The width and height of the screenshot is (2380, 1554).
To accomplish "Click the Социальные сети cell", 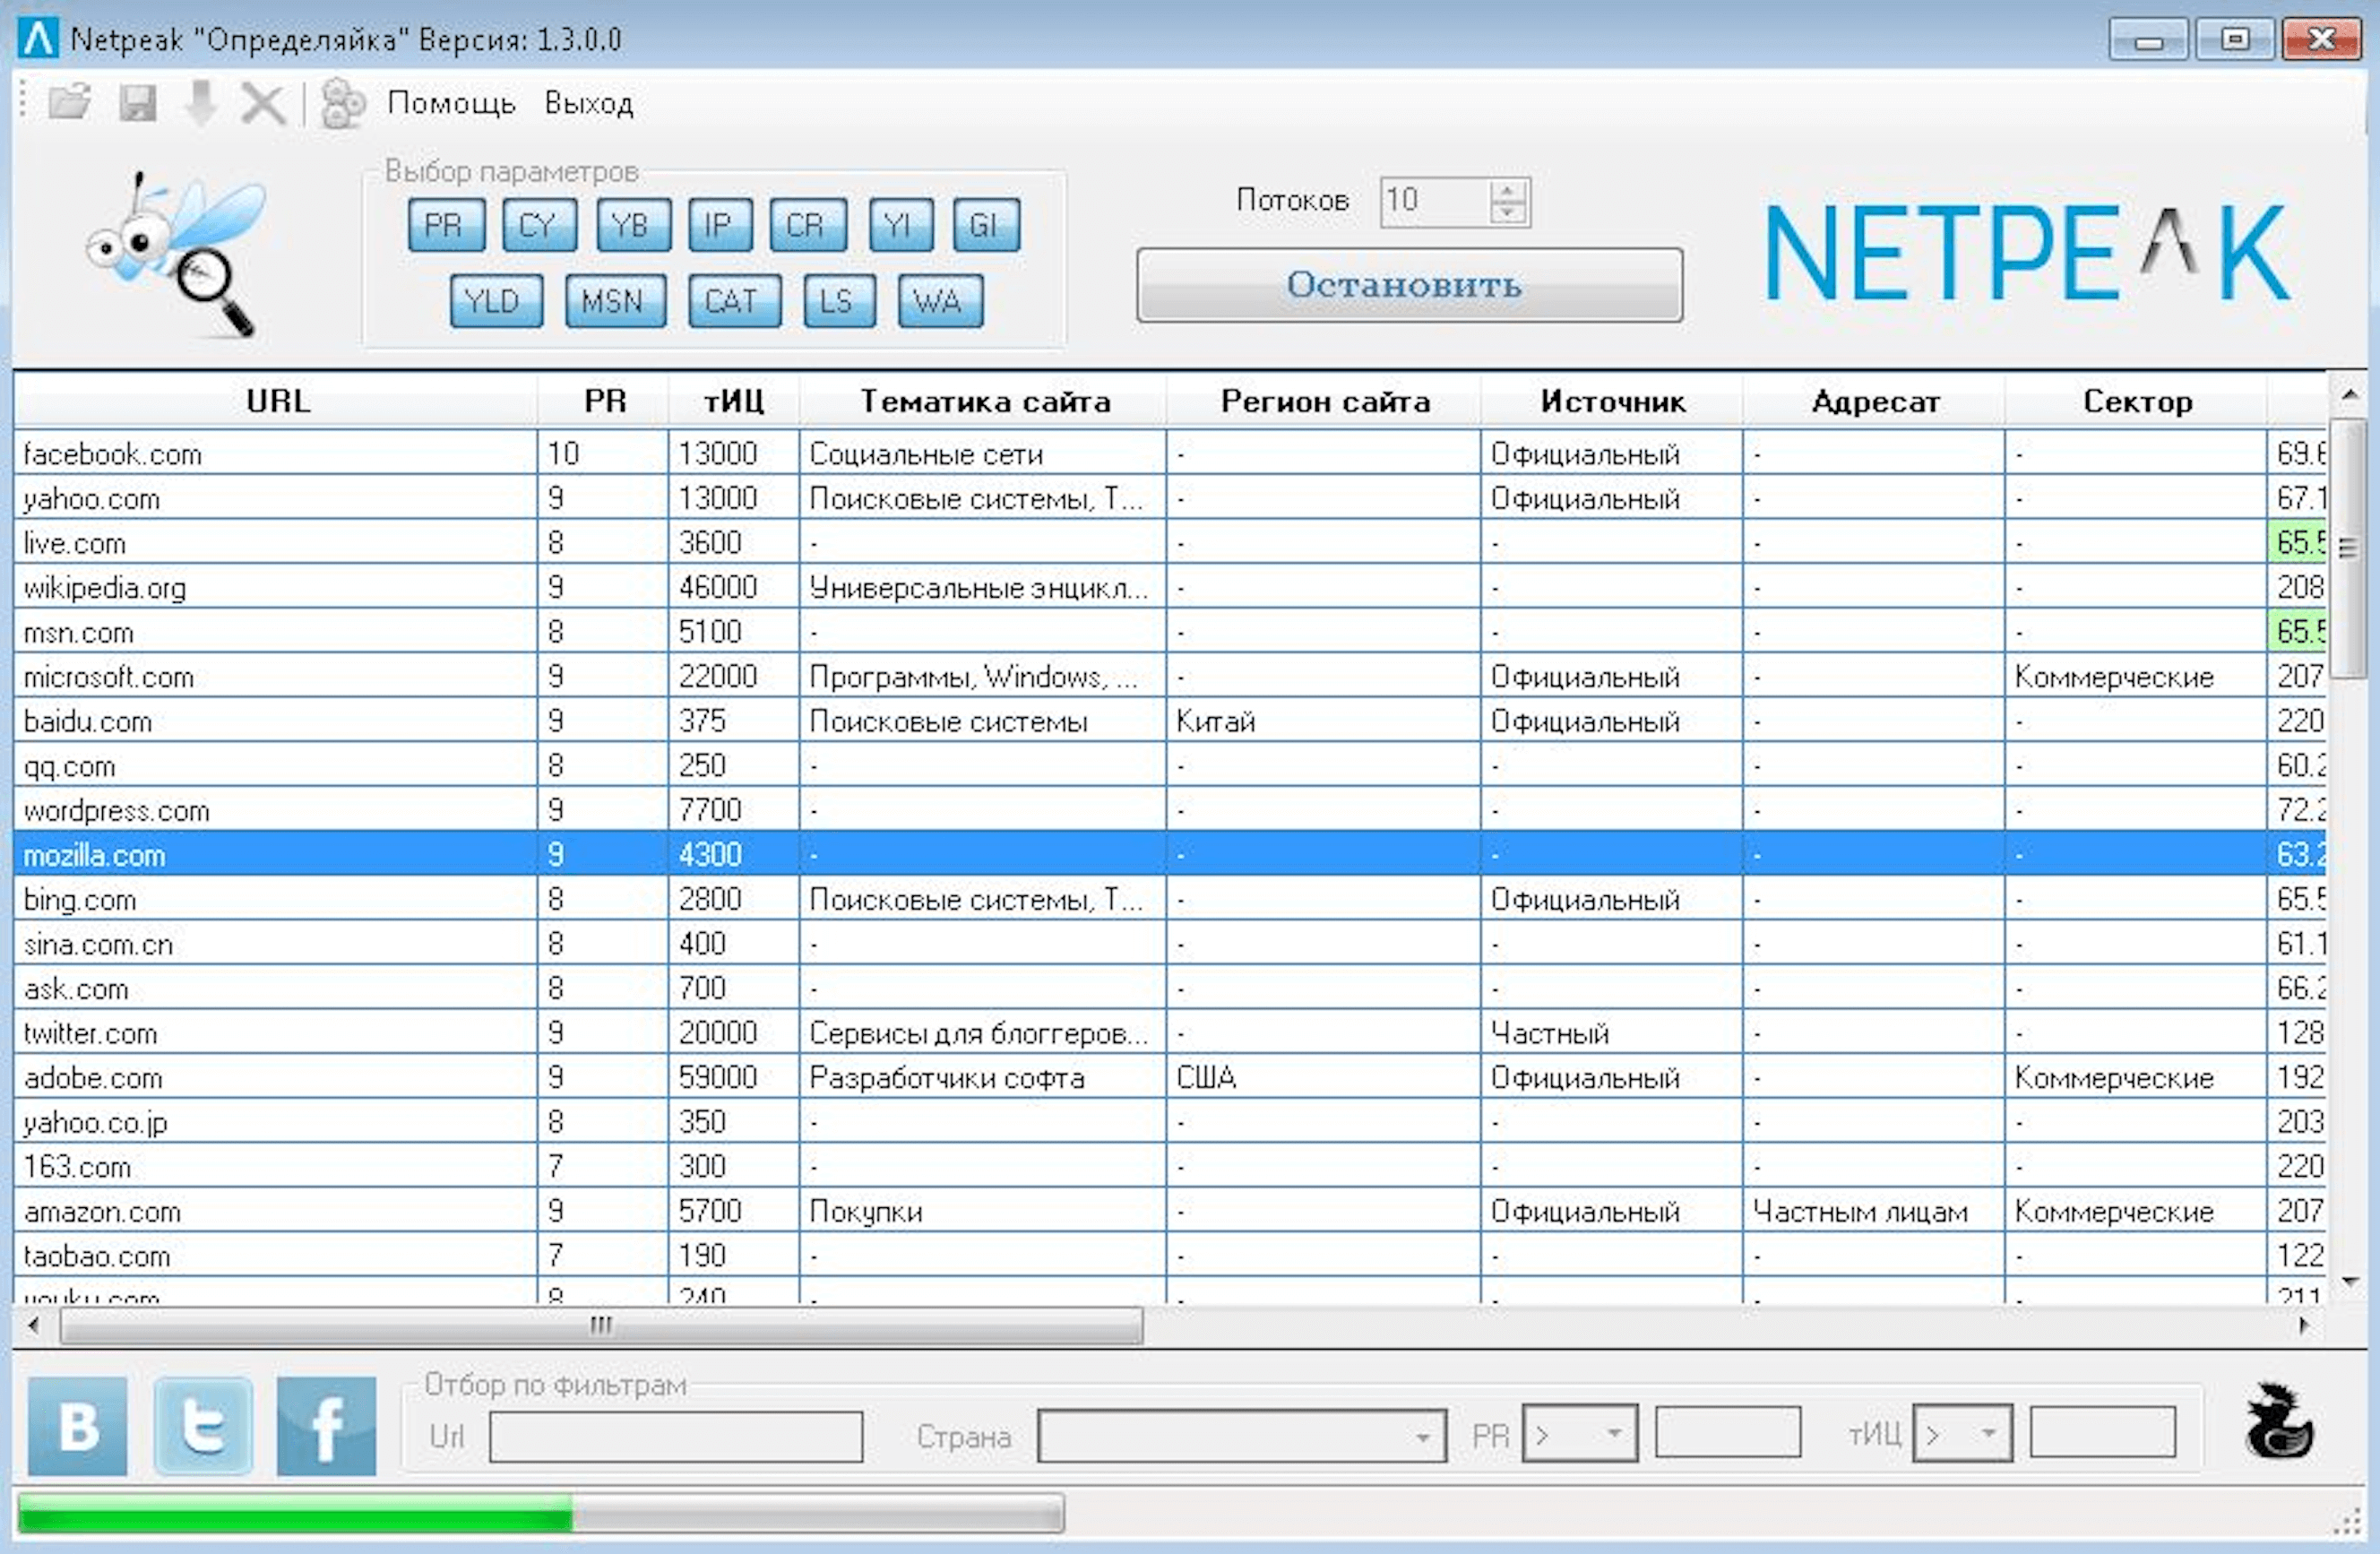I will point(983,454).
